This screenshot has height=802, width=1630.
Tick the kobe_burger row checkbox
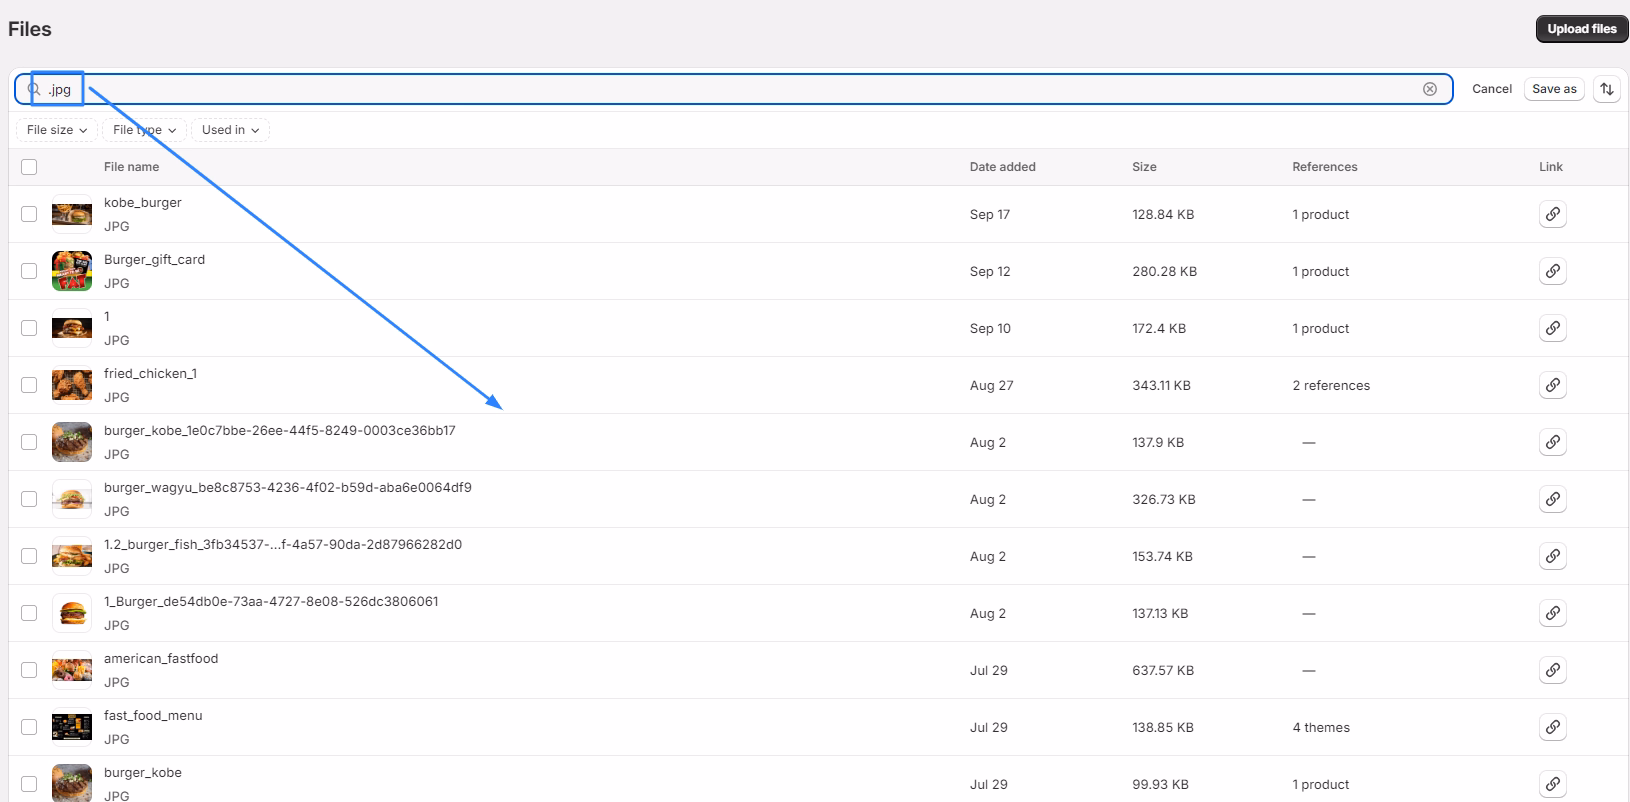[29, 214]
